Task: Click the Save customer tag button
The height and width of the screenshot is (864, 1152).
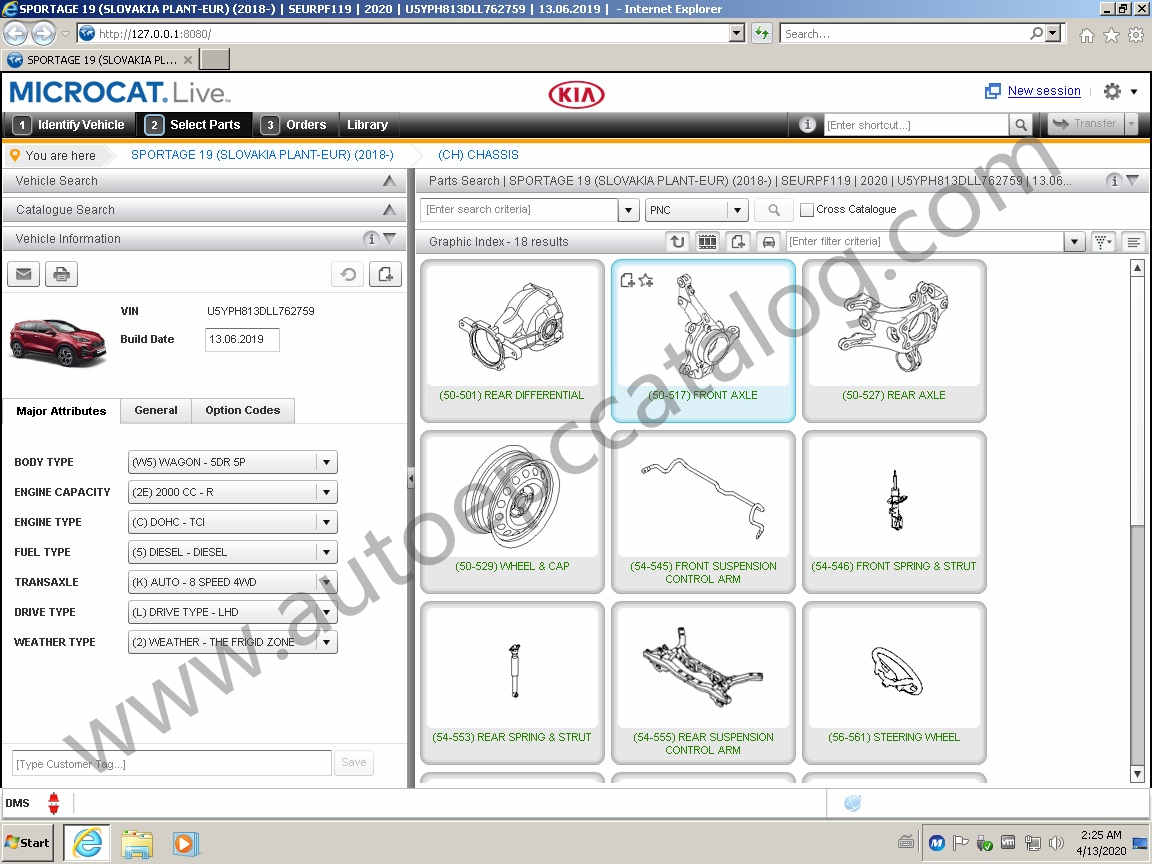Action: point(353,763)
